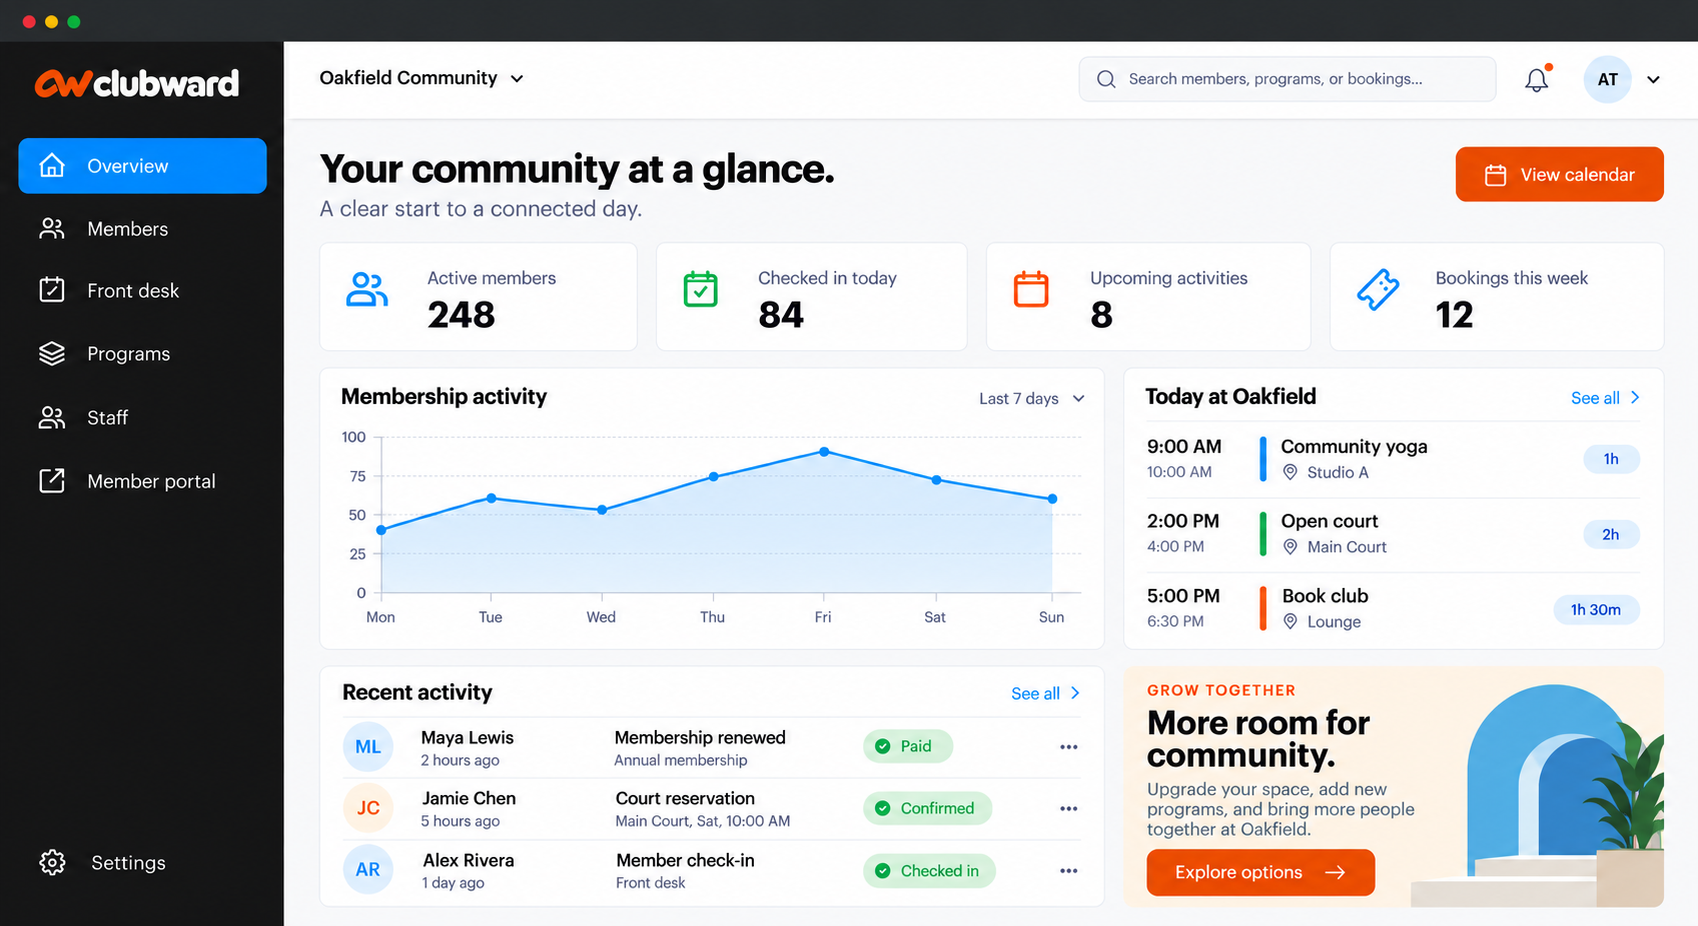Click the Studio A location pin icon
The height and width of the screenshot is (926, 1698).
pos(1290,472)
